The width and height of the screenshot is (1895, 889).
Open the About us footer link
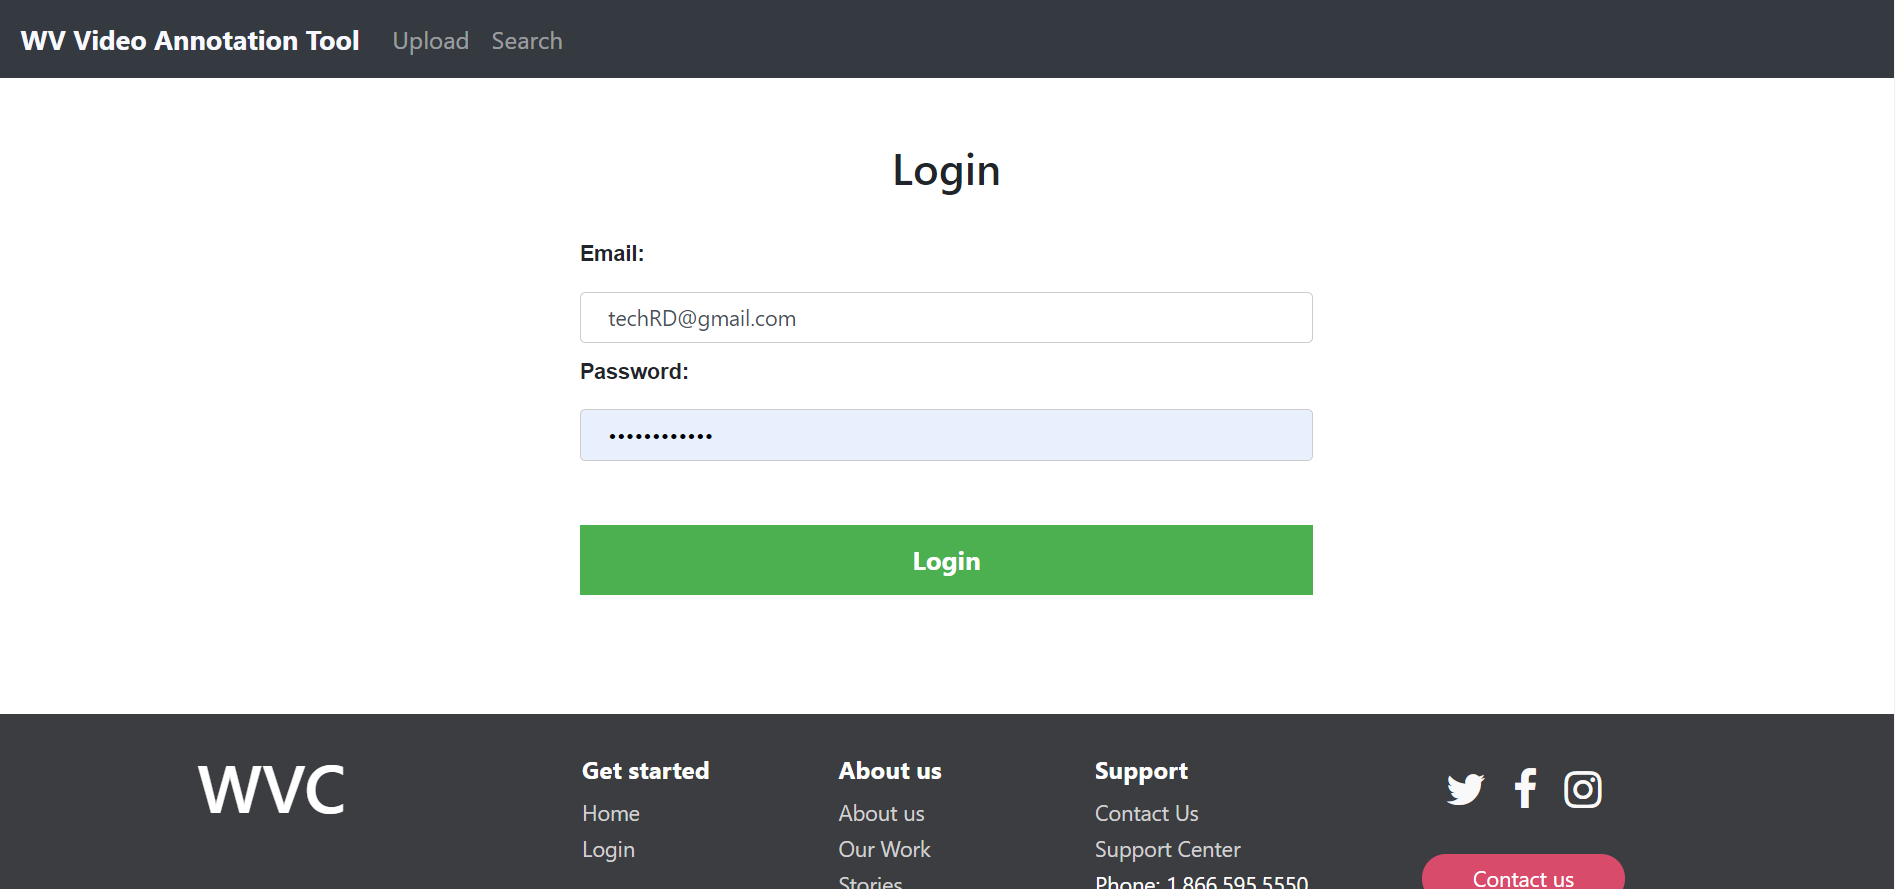click(x=881, y=813)
